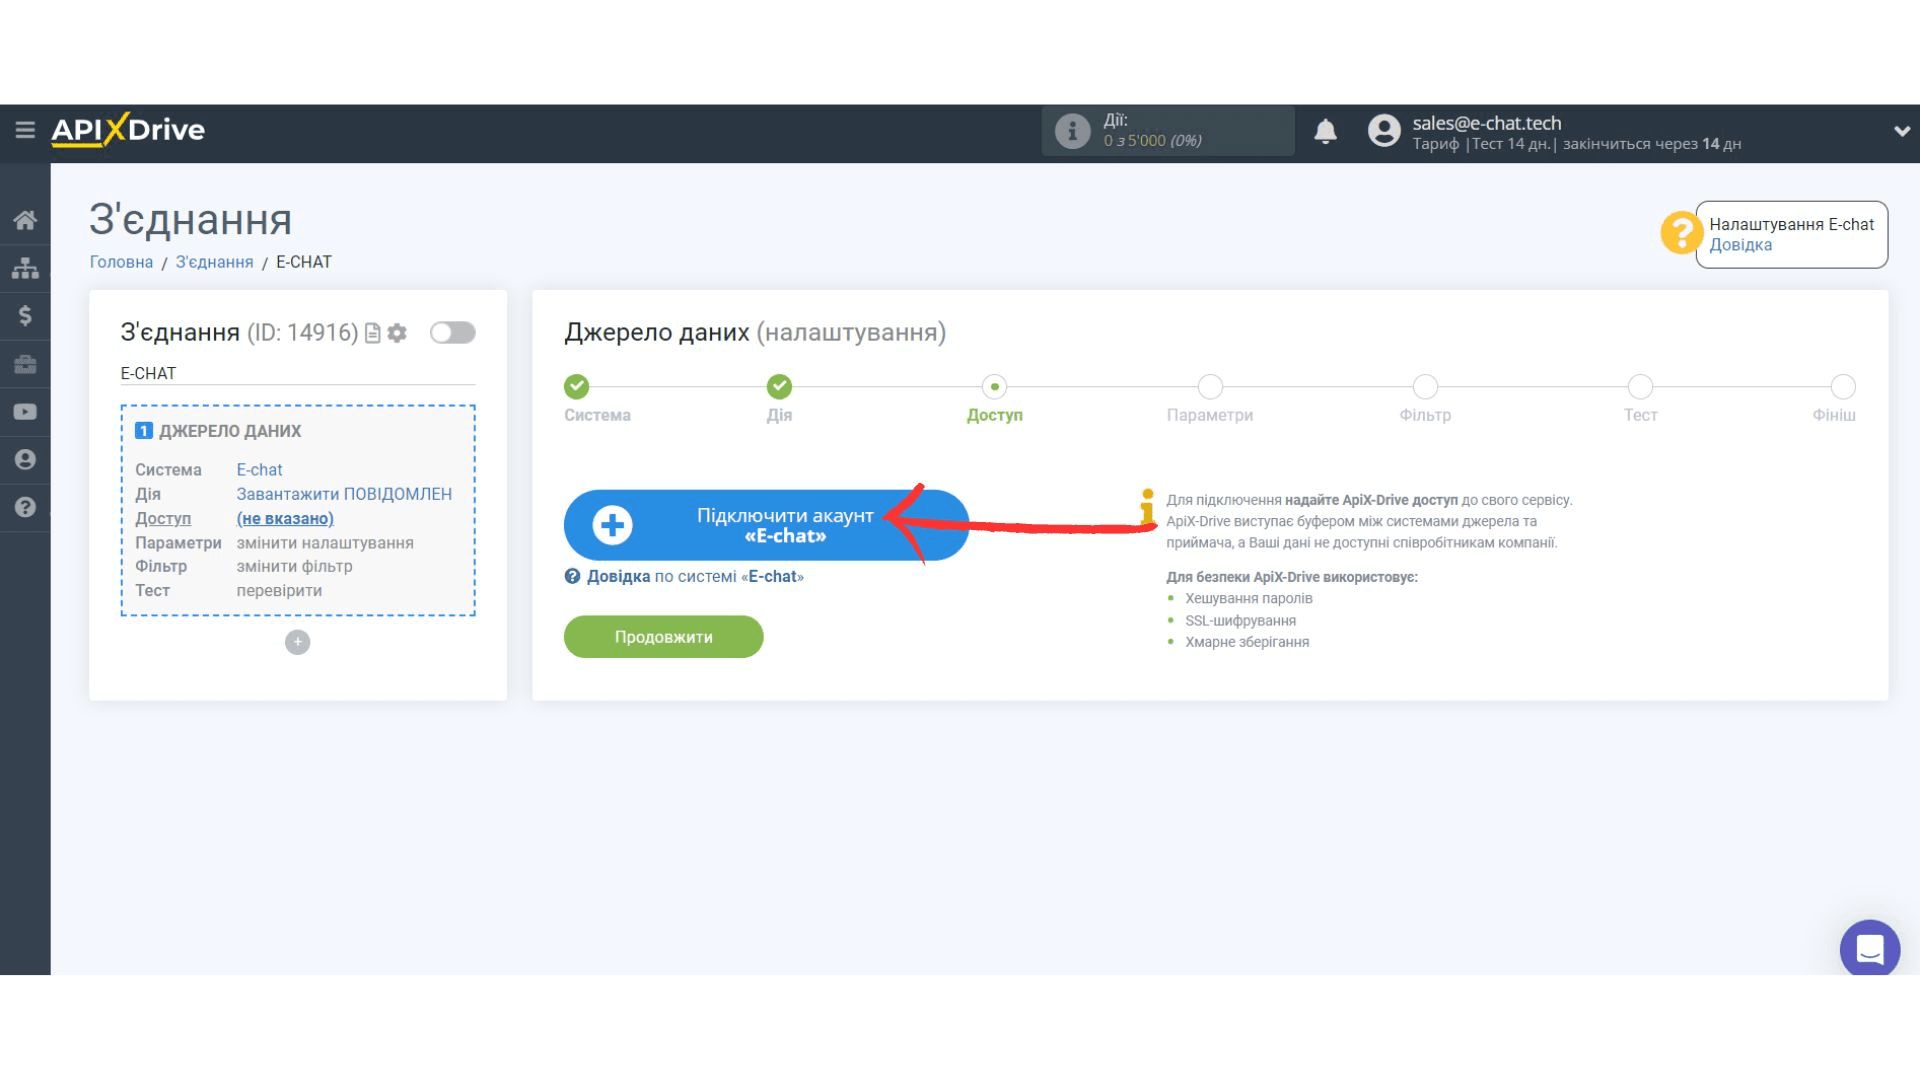Viewport: 1920px width, 1080px height.
Task: Click the document copy icon near ID
Action: coord(373,333)
